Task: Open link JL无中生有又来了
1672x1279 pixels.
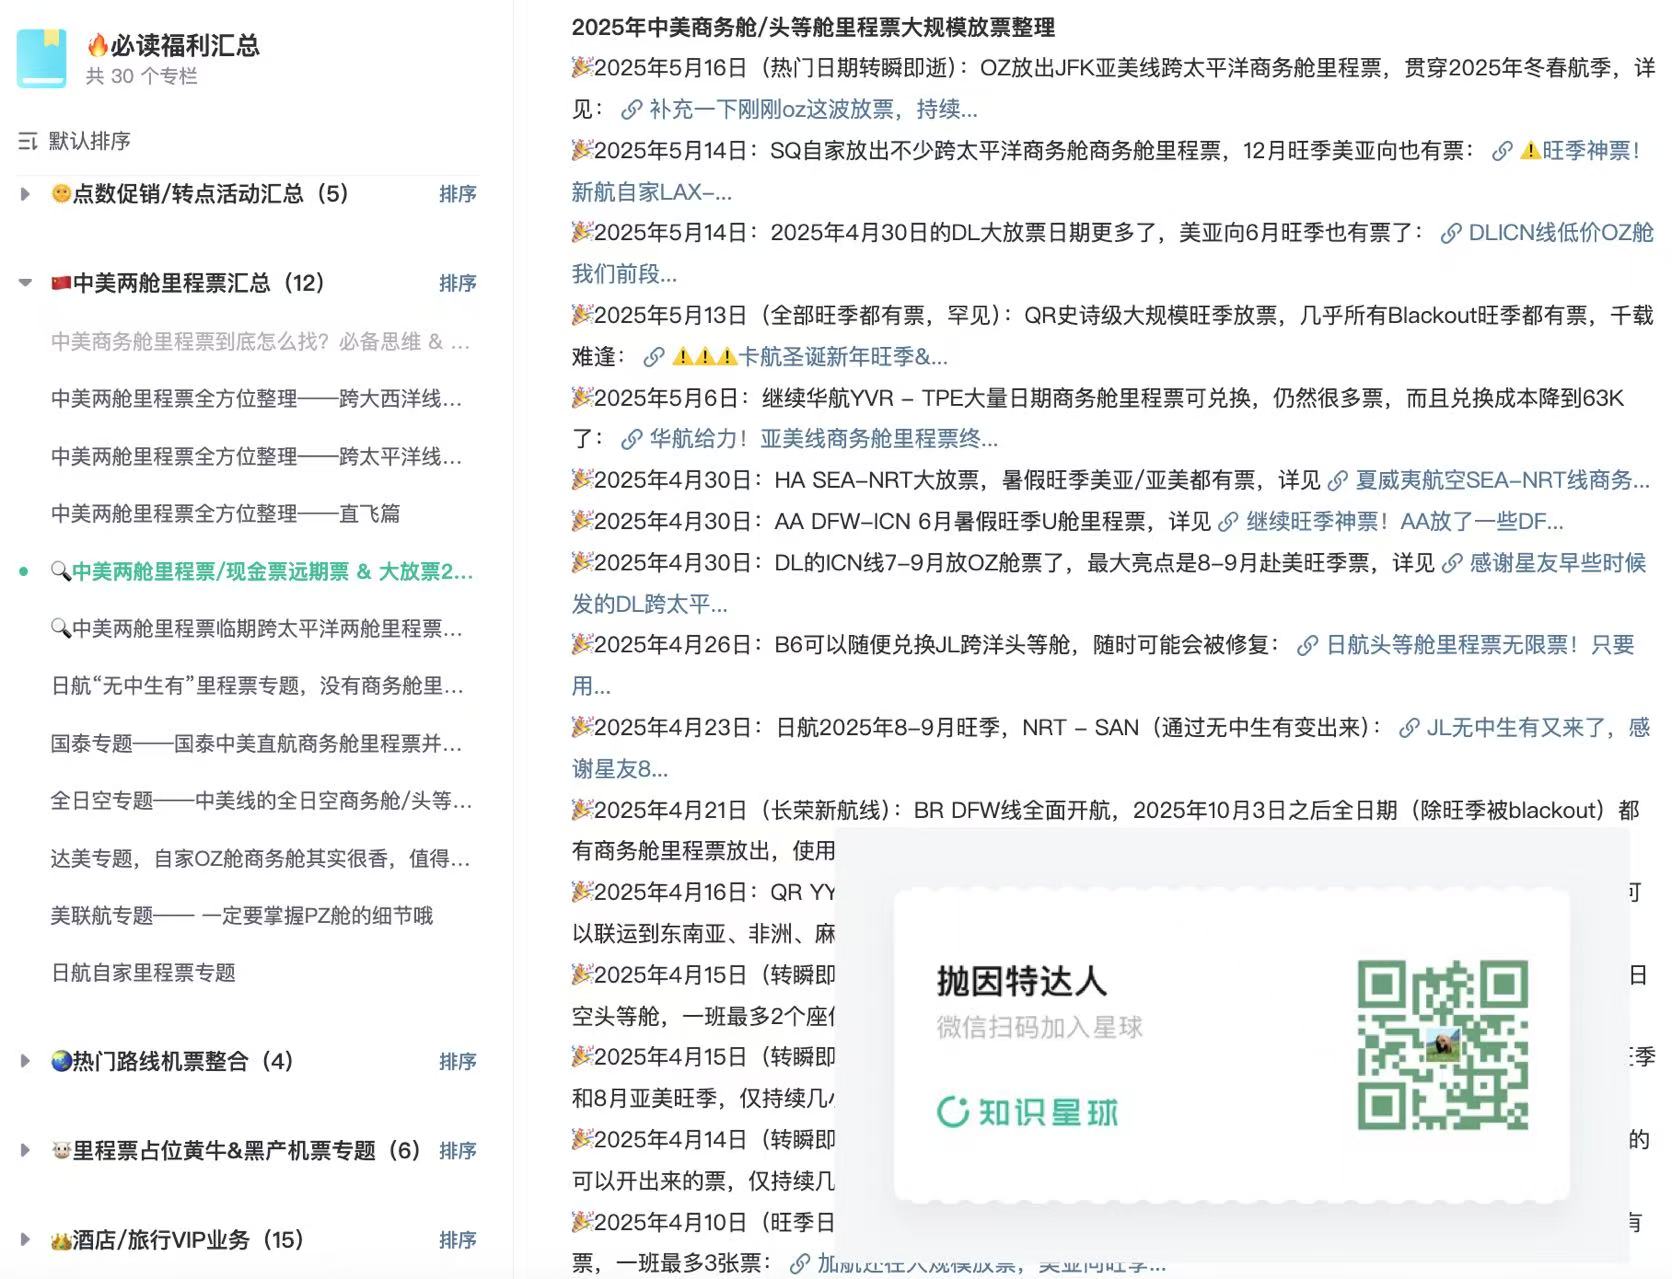Action: (x=1538, y=728)
